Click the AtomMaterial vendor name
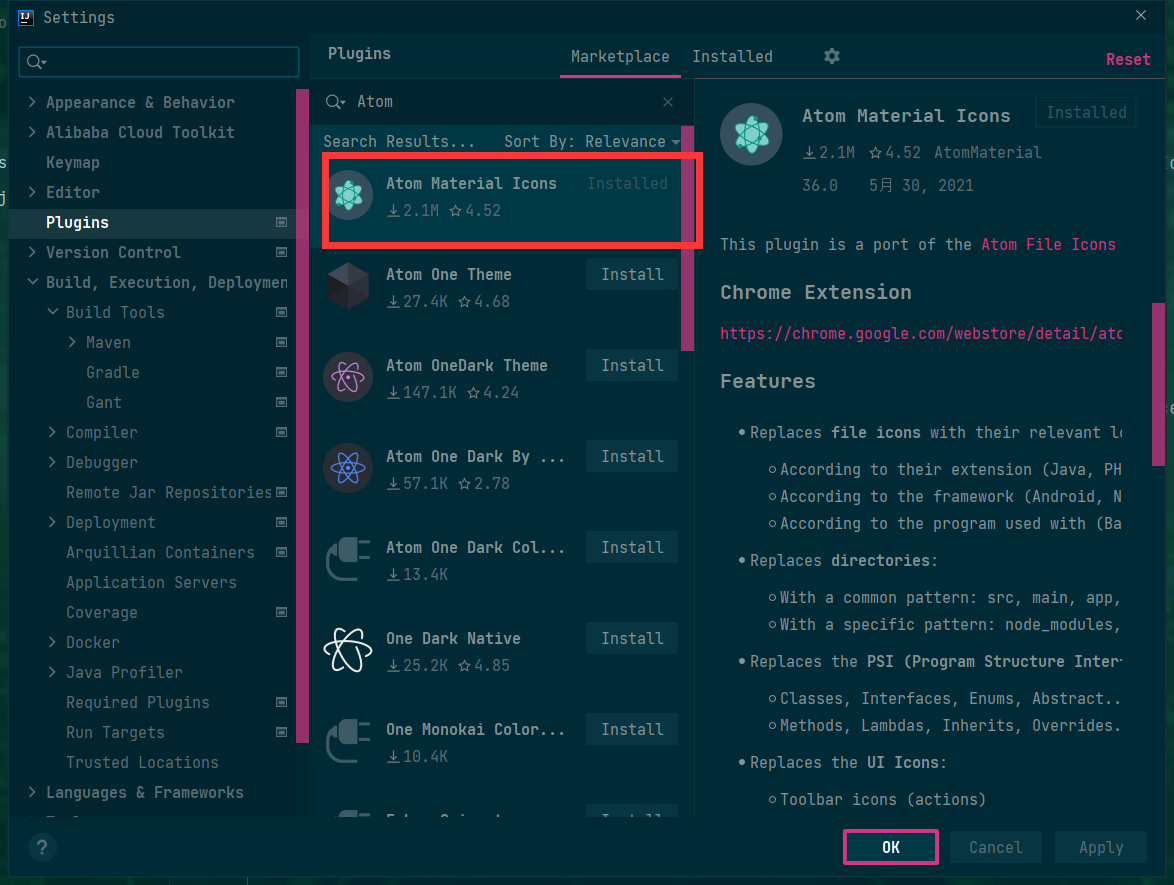Screen dimensions: 1174x885 (x=987, y=153)
